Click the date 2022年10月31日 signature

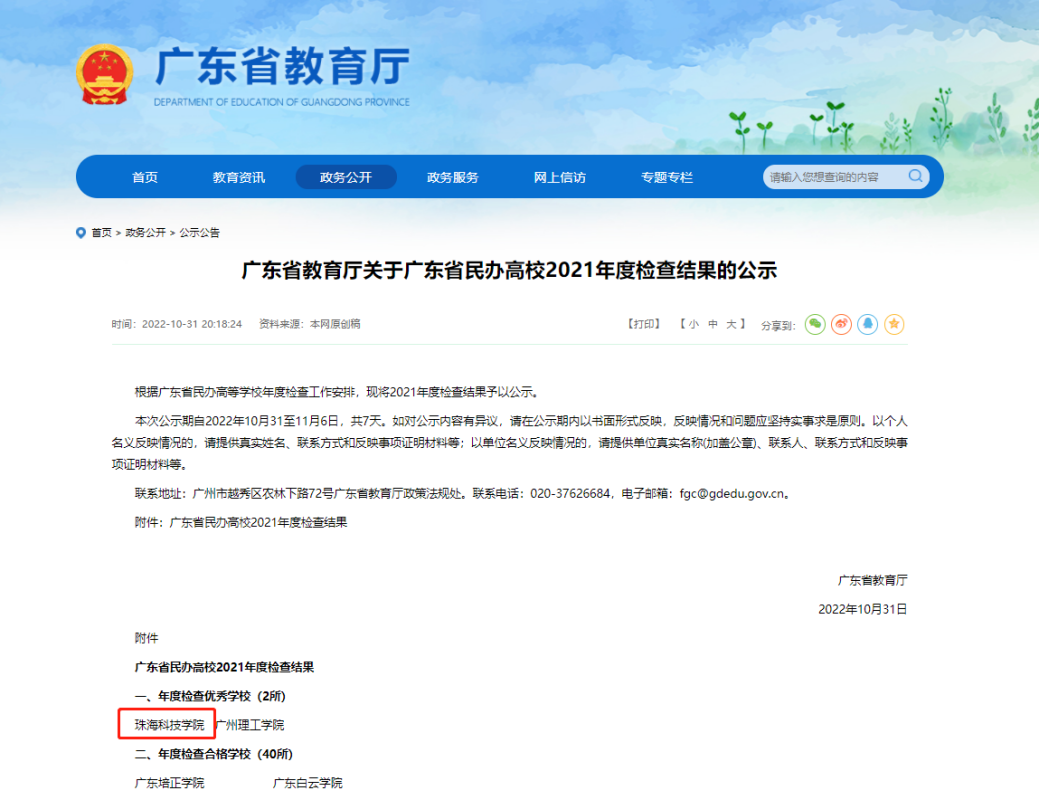pyautogui.click(x=863, y=609)
